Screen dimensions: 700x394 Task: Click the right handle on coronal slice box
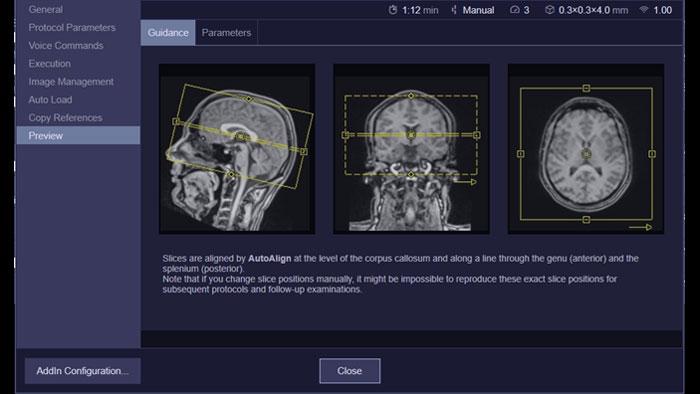pos(477,135)
